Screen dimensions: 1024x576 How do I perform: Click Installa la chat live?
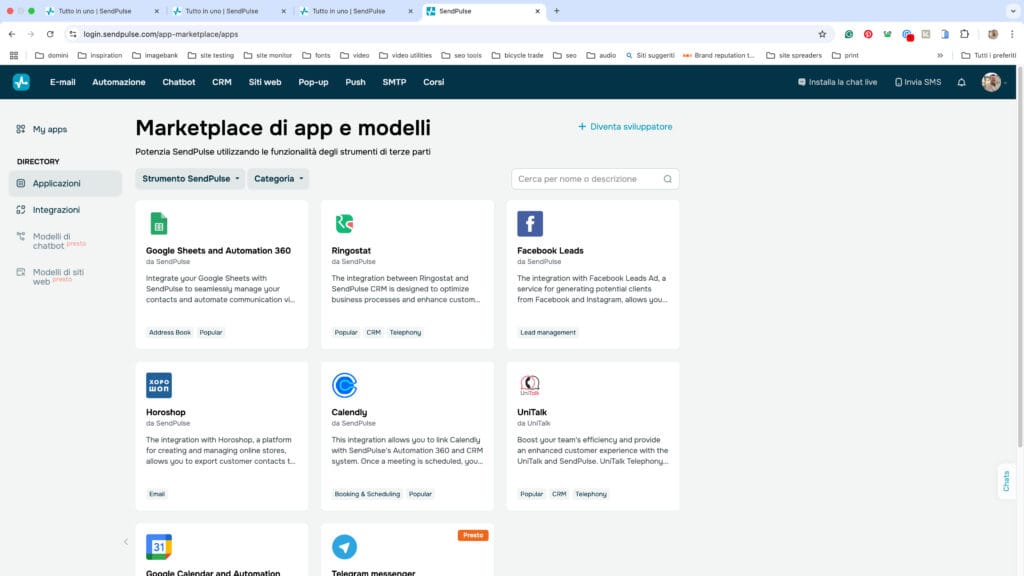tap(837, 82)
